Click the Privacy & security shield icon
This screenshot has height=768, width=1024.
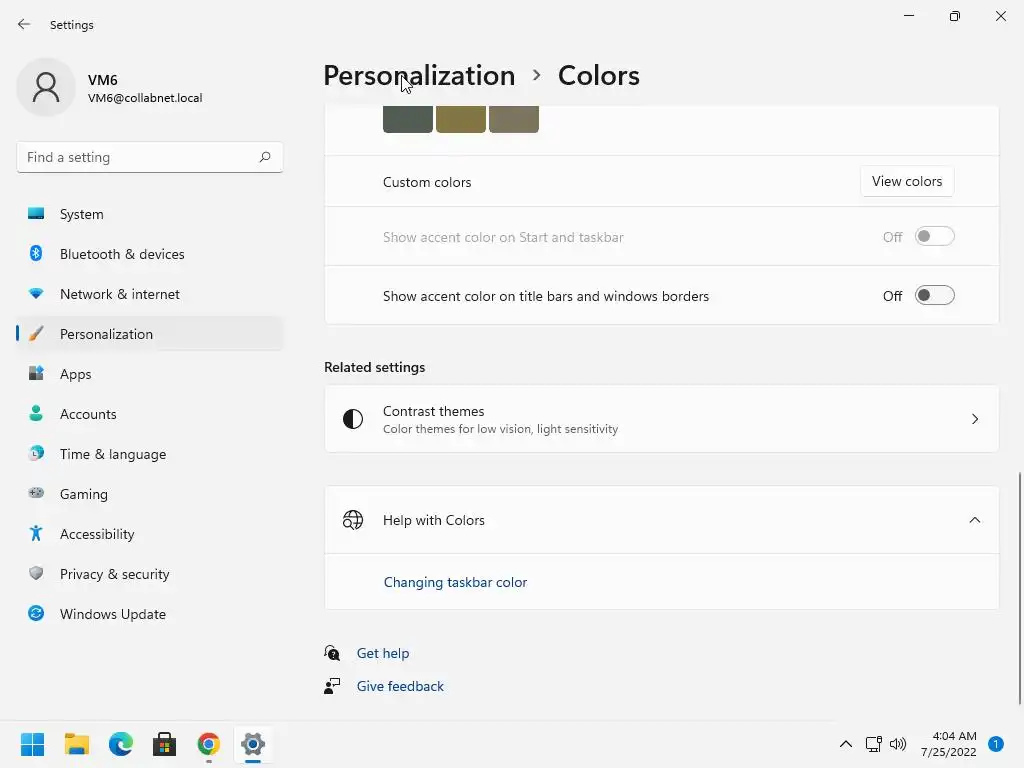pyautogui.click(x=36, y=574)
